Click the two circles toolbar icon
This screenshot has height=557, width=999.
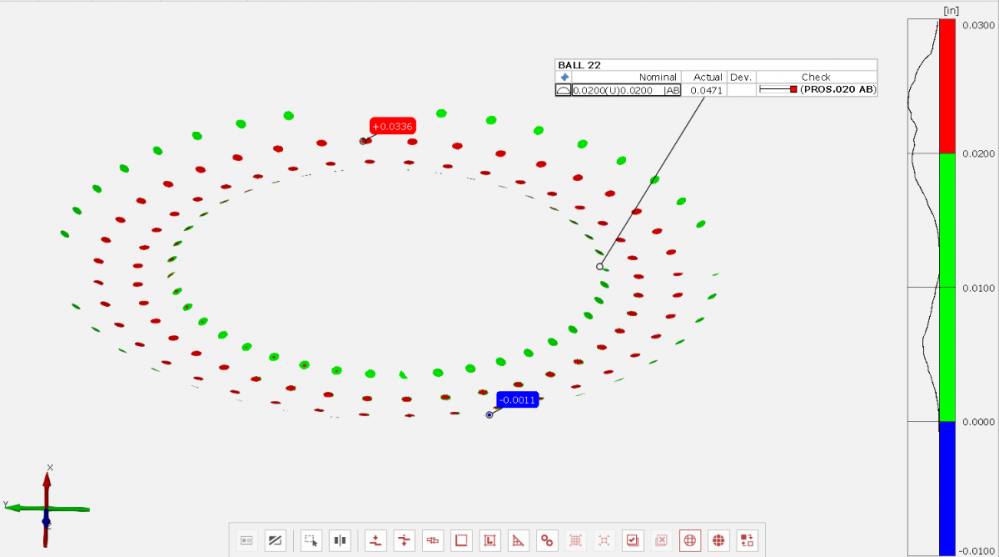point(547,540)
